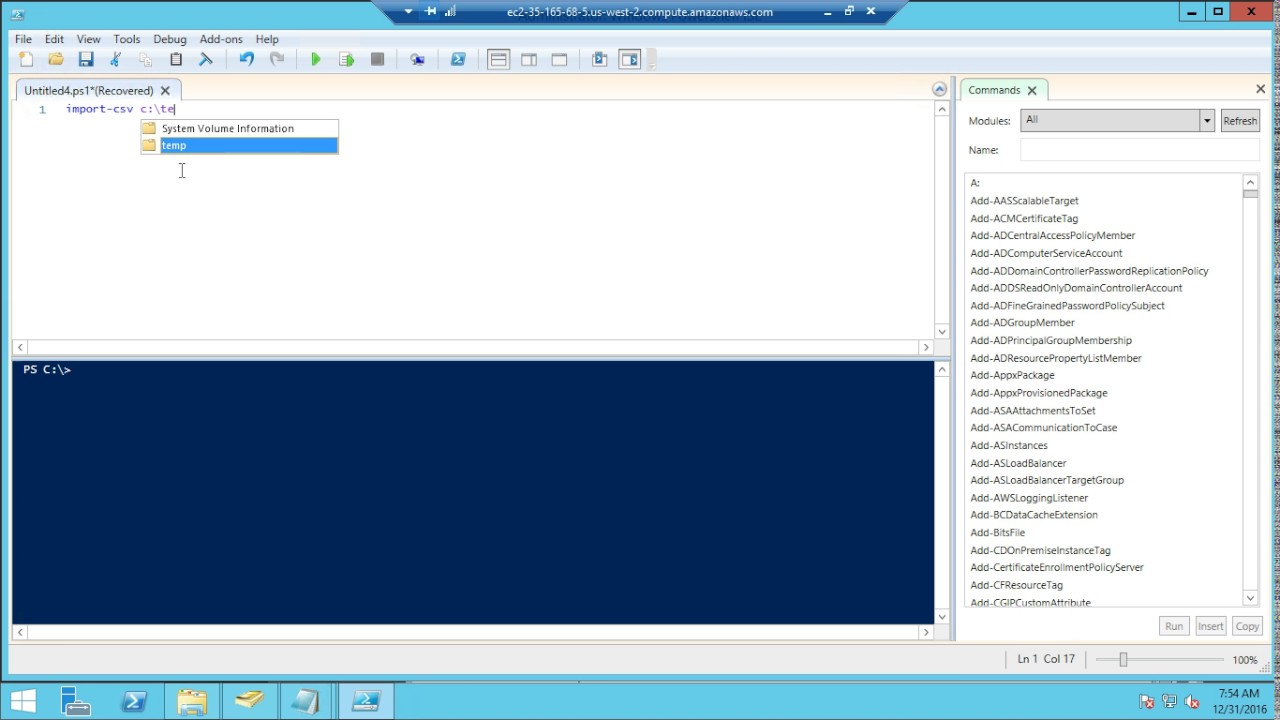Viewport: 1280px width, 720px height.
Task: Paste from clipboard using the paste icon
Action: (176, 60)
